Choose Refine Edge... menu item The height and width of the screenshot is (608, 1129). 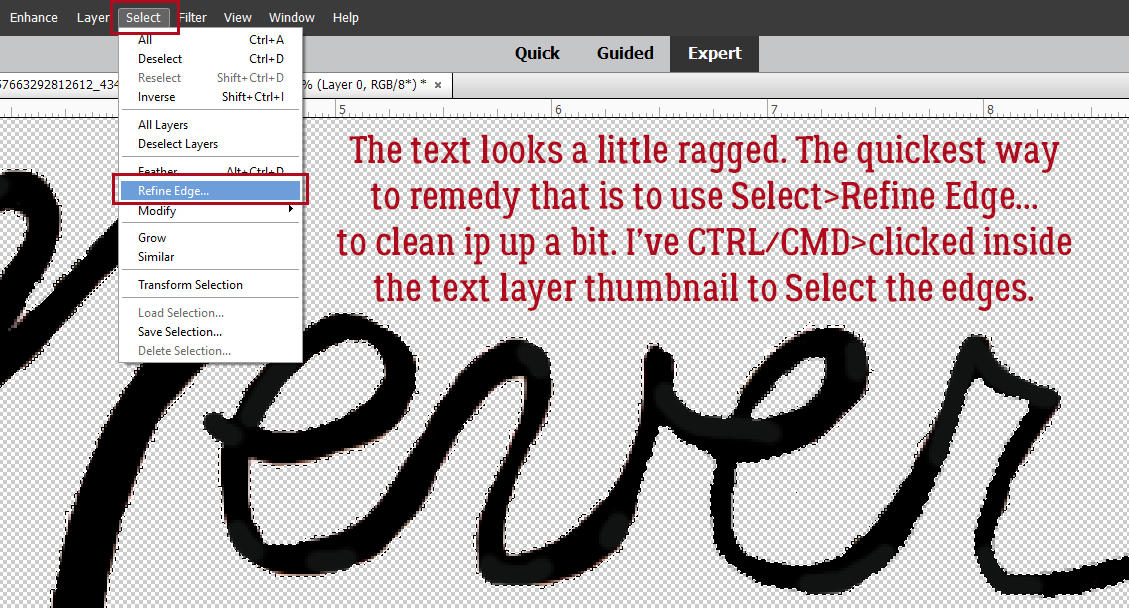tap(210, 190)
